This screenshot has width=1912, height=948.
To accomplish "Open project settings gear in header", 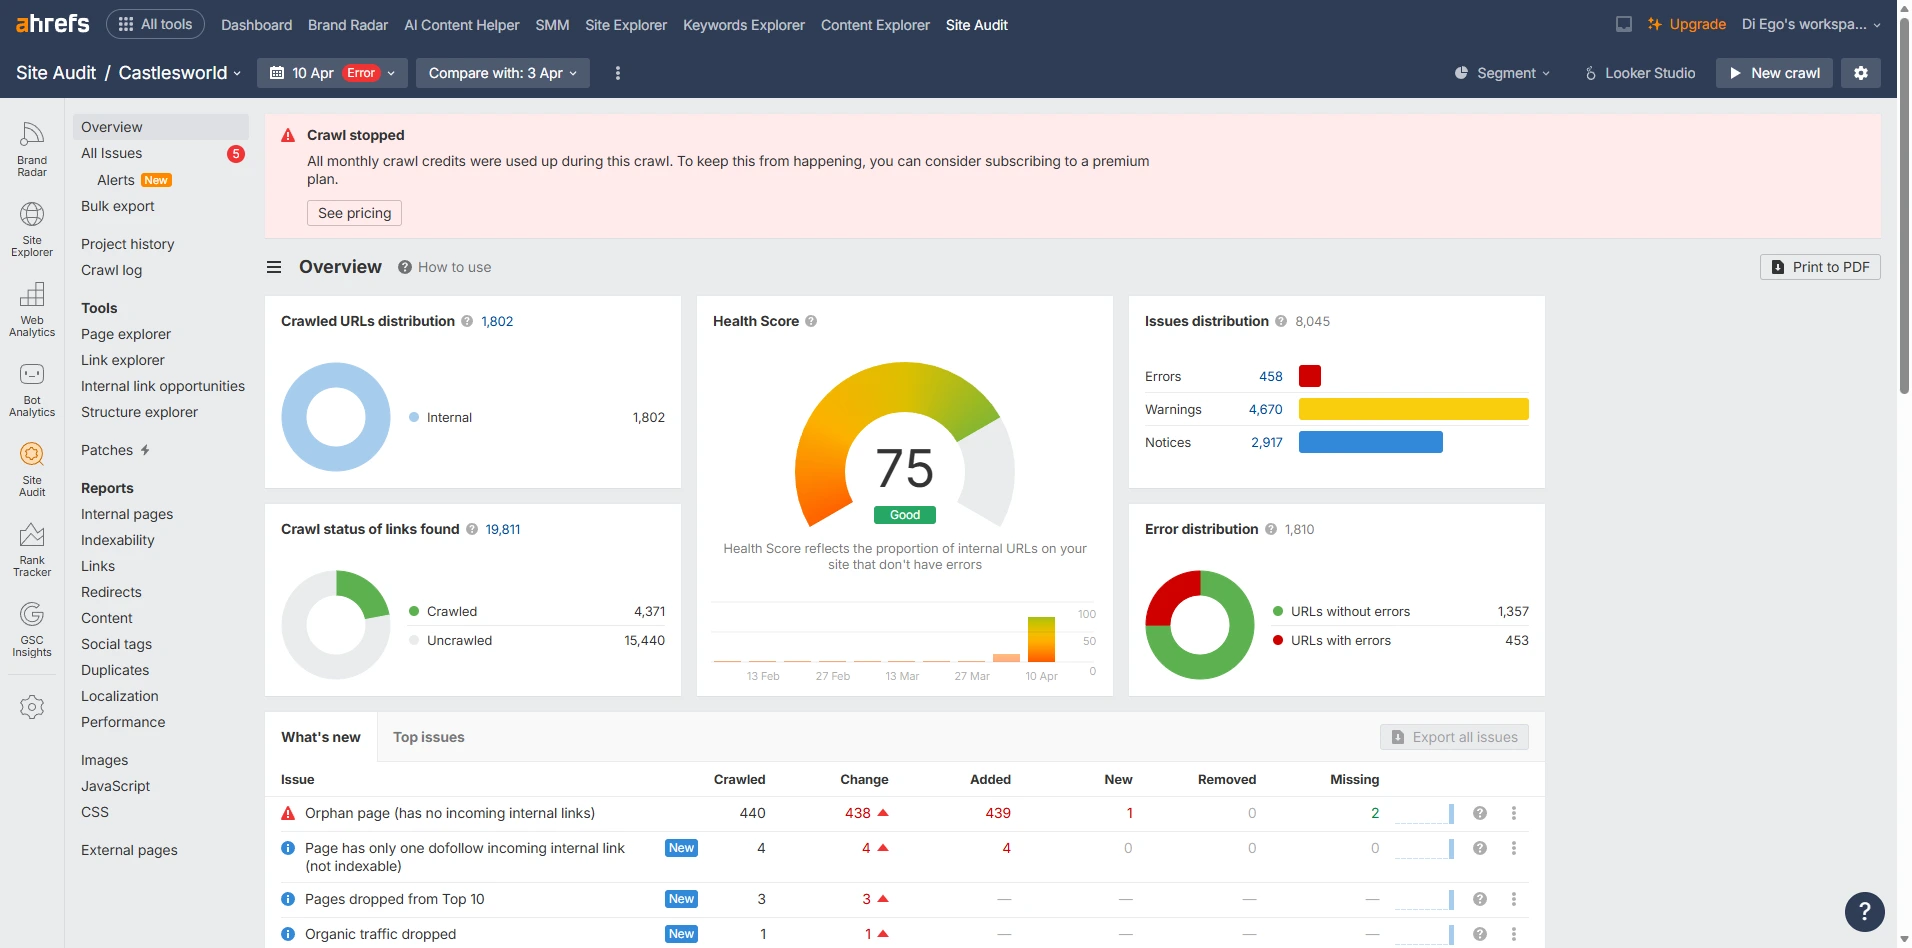I will tap(1861, 73).
